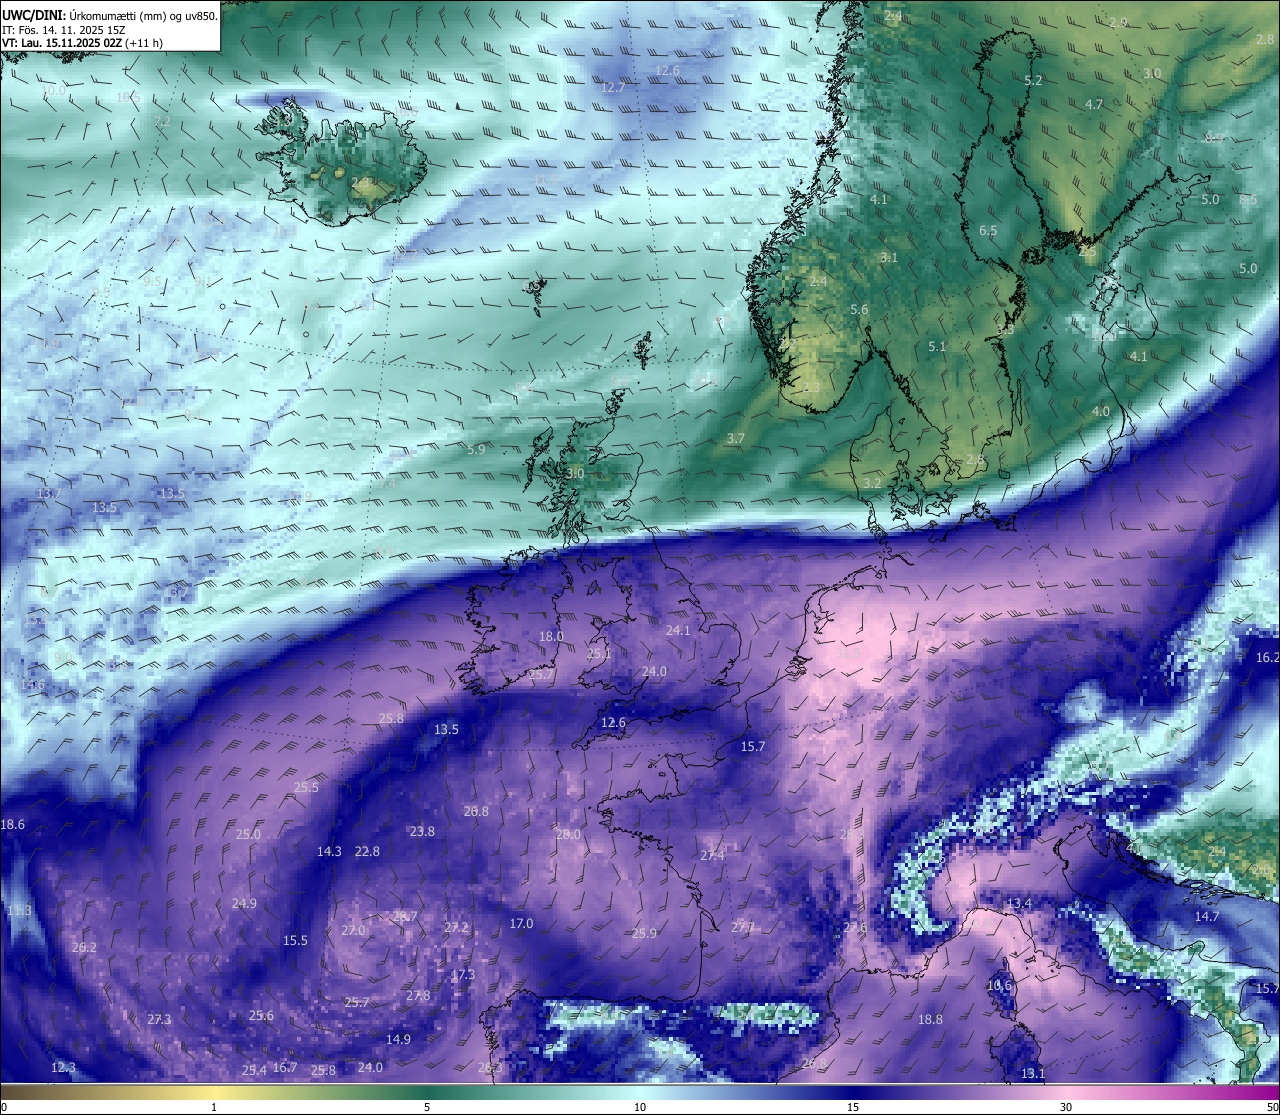The image size is (1280, 1115).
Task: Click the map value 25.4
Action: tap(254, 1071)
